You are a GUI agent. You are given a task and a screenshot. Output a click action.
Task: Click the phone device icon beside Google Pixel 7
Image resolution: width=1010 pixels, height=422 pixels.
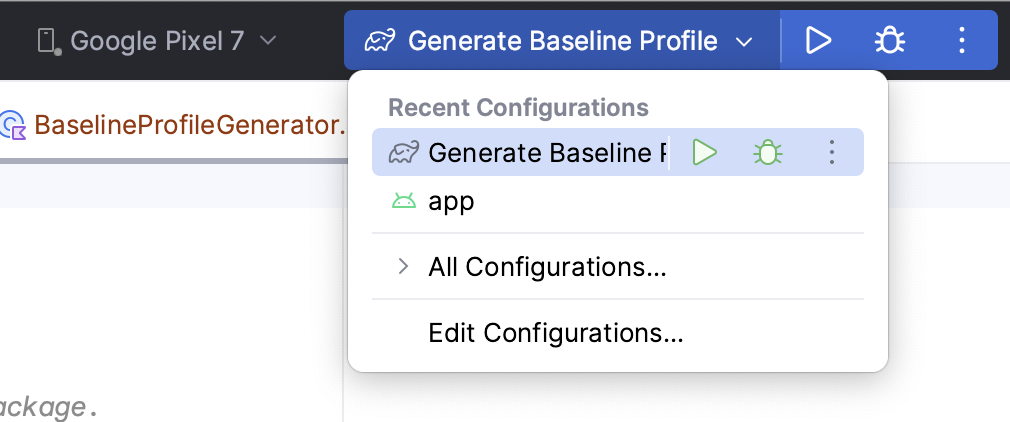48,42
